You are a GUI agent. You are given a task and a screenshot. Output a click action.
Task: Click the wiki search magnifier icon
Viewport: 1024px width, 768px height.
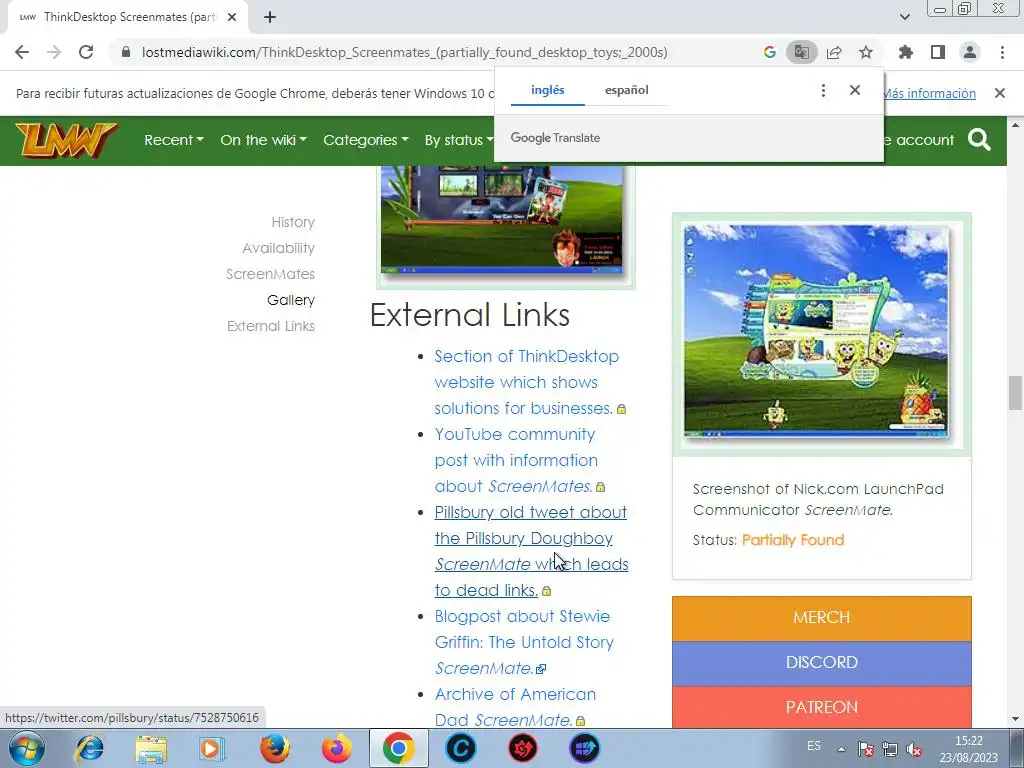979,140
